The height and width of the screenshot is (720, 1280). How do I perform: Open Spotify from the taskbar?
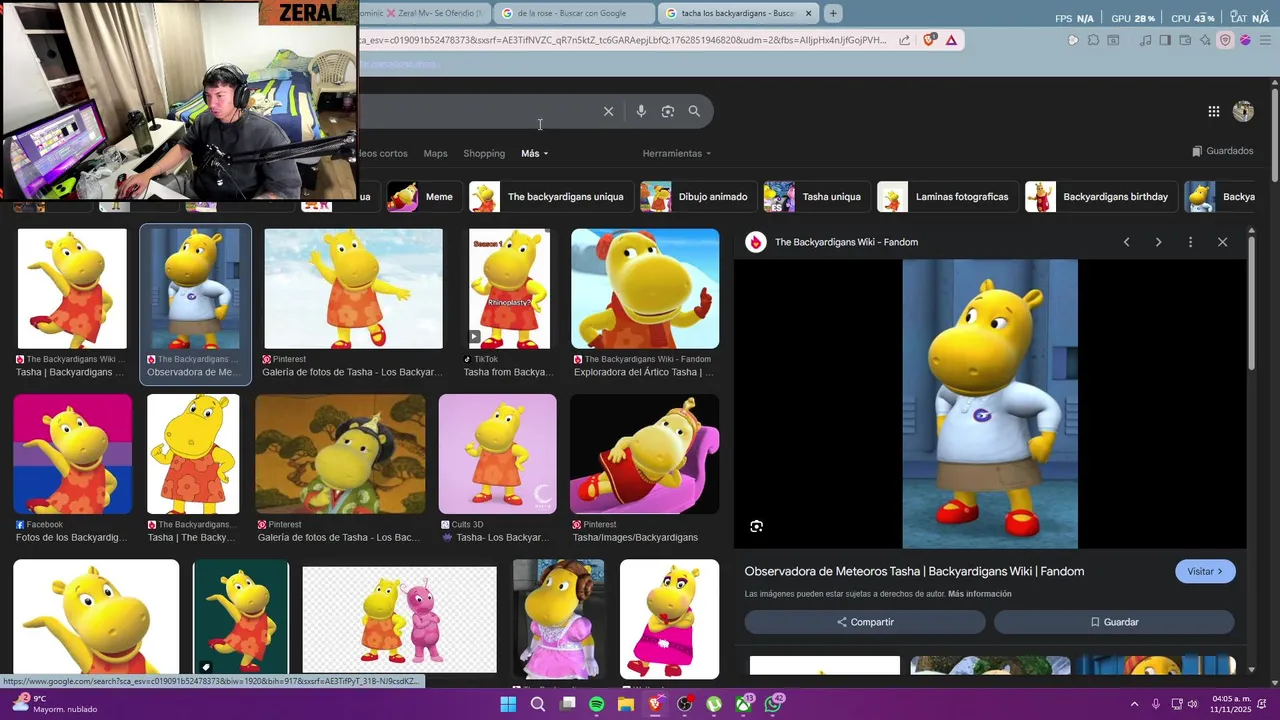tap(596, 704)
